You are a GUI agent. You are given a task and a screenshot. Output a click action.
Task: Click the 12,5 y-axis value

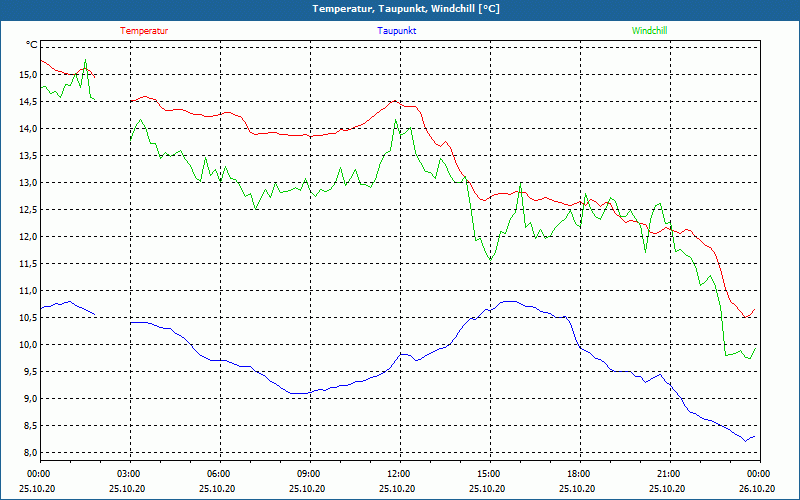click(x=28, y=210)
